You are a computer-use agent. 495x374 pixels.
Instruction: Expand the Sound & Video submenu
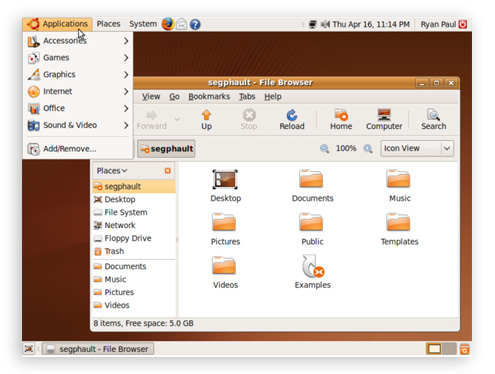(78, 125)
